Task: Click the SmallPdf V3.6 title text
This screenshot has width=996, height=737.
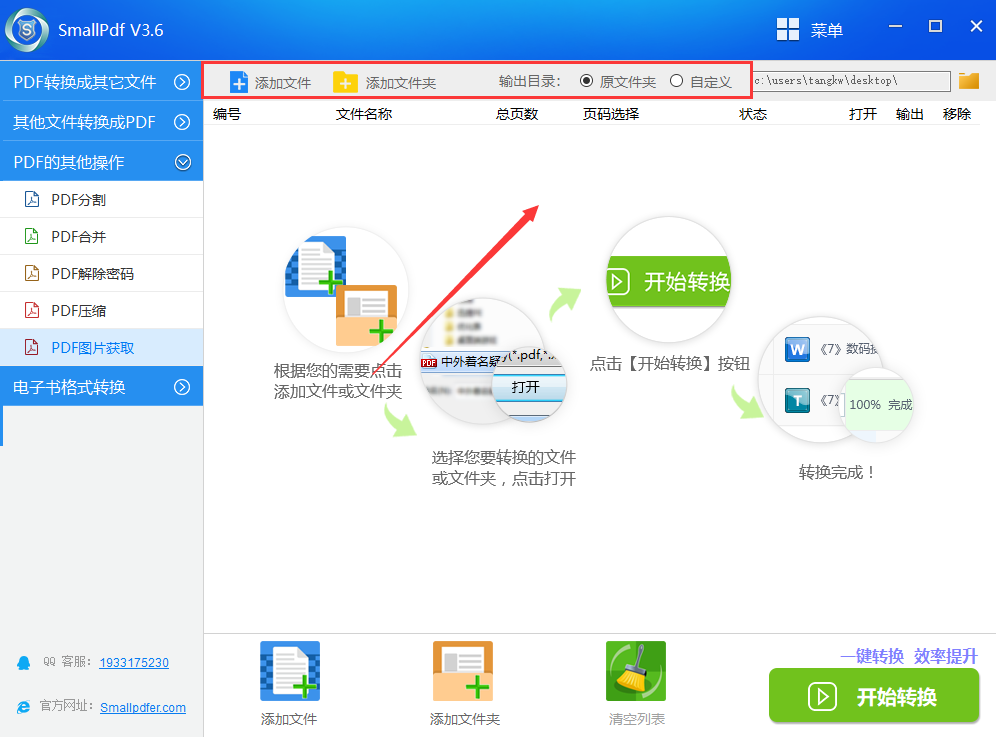Action: click(x=111, y=30)
